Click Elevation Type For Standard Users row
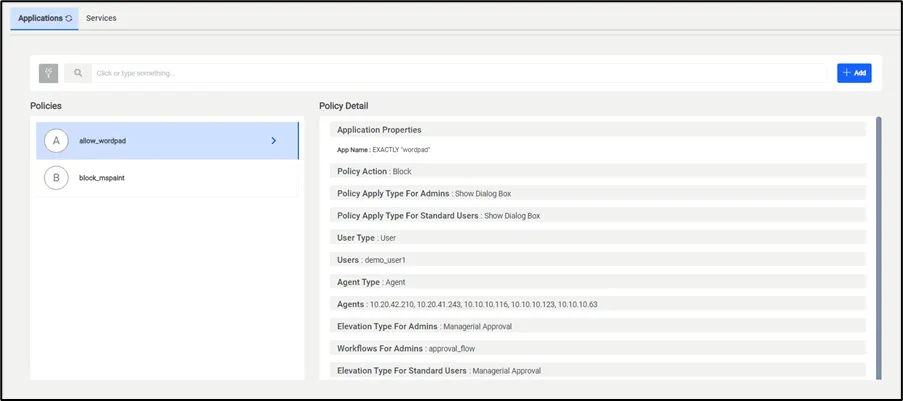Image resolution: width=903 pixels, height=401 pixels. [598, 370]
